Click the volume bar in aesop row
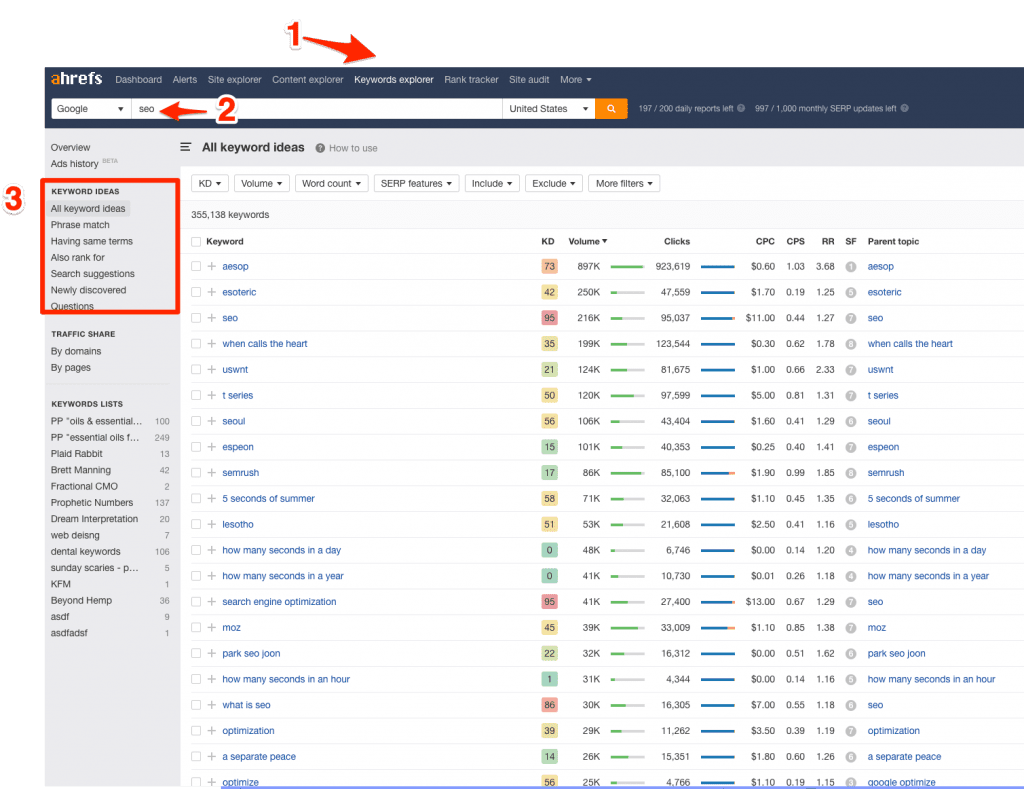The height and width of the screenshot is (789, 1024). [627, 266]
